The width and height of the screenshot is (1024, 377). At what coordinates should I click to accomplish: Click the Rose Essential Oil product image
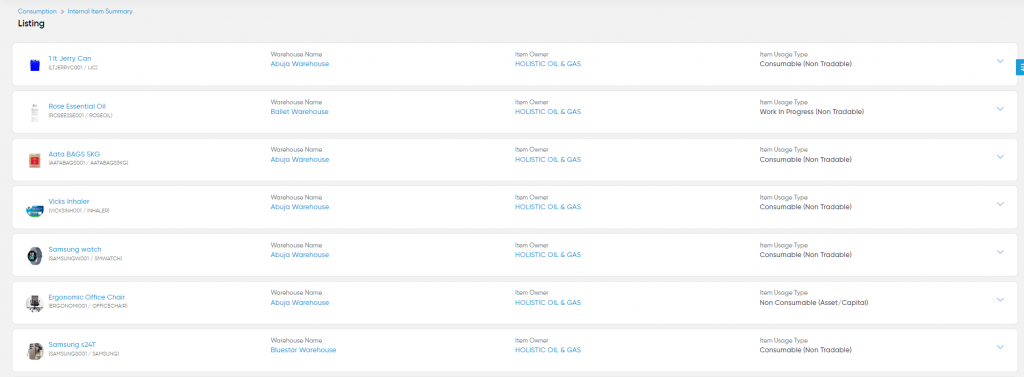click(x=35, y=112)
